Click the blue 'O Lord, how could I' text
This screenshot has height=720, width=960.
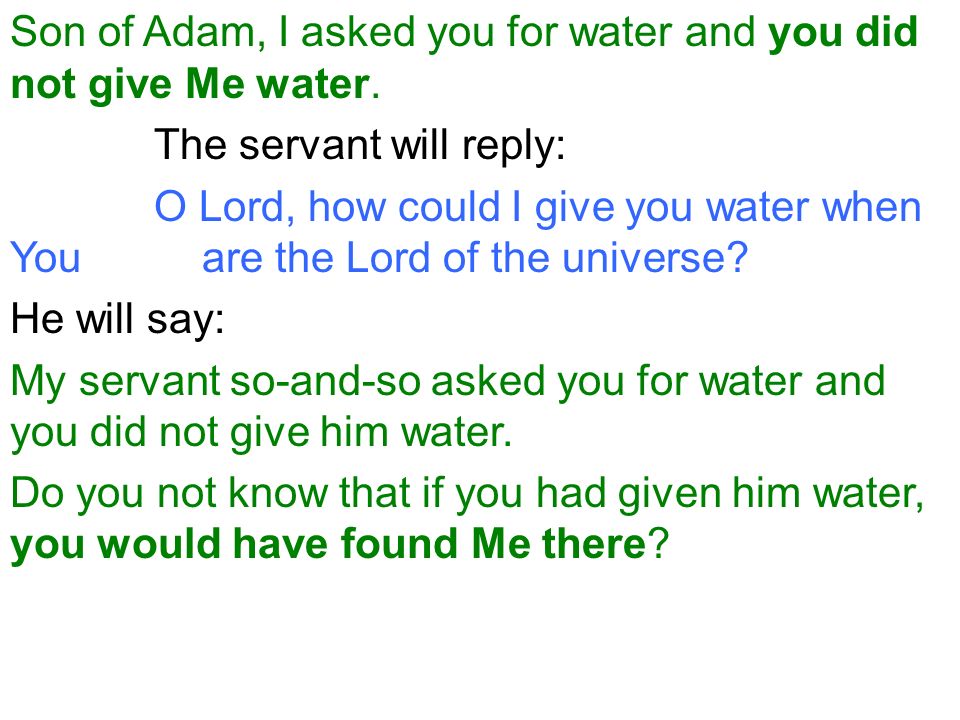point(338,207)
